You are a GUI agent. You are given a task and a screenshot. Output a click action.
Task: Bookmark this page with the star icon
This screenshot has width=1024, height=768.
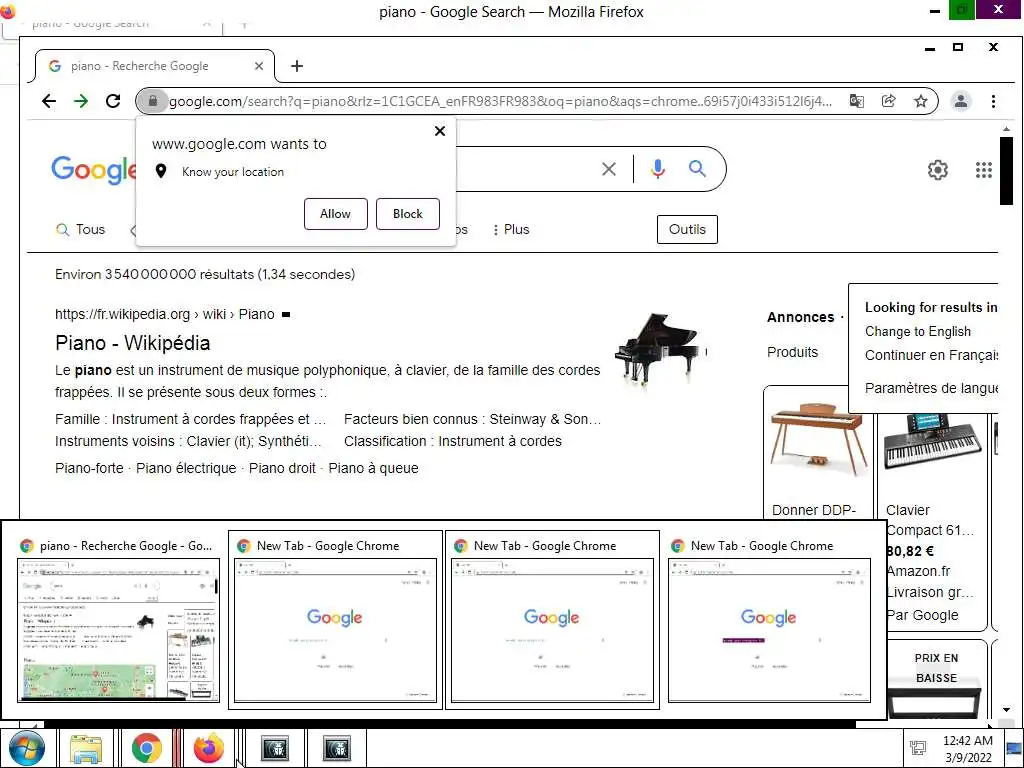pos(921,101)
